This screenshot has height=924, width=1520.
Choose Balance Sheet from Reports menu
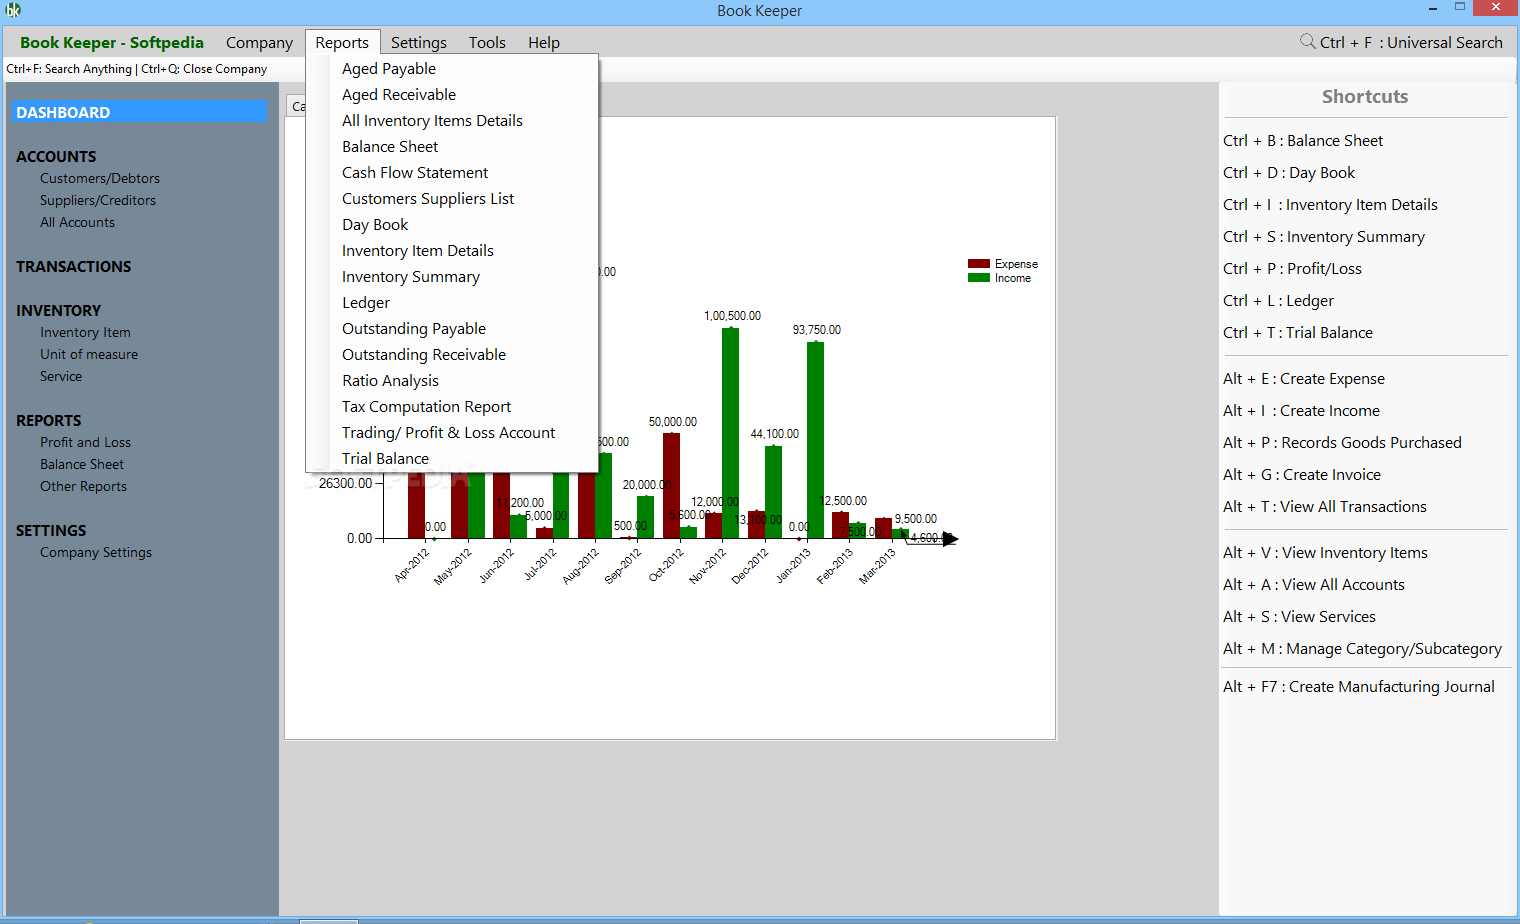(390, 146)
